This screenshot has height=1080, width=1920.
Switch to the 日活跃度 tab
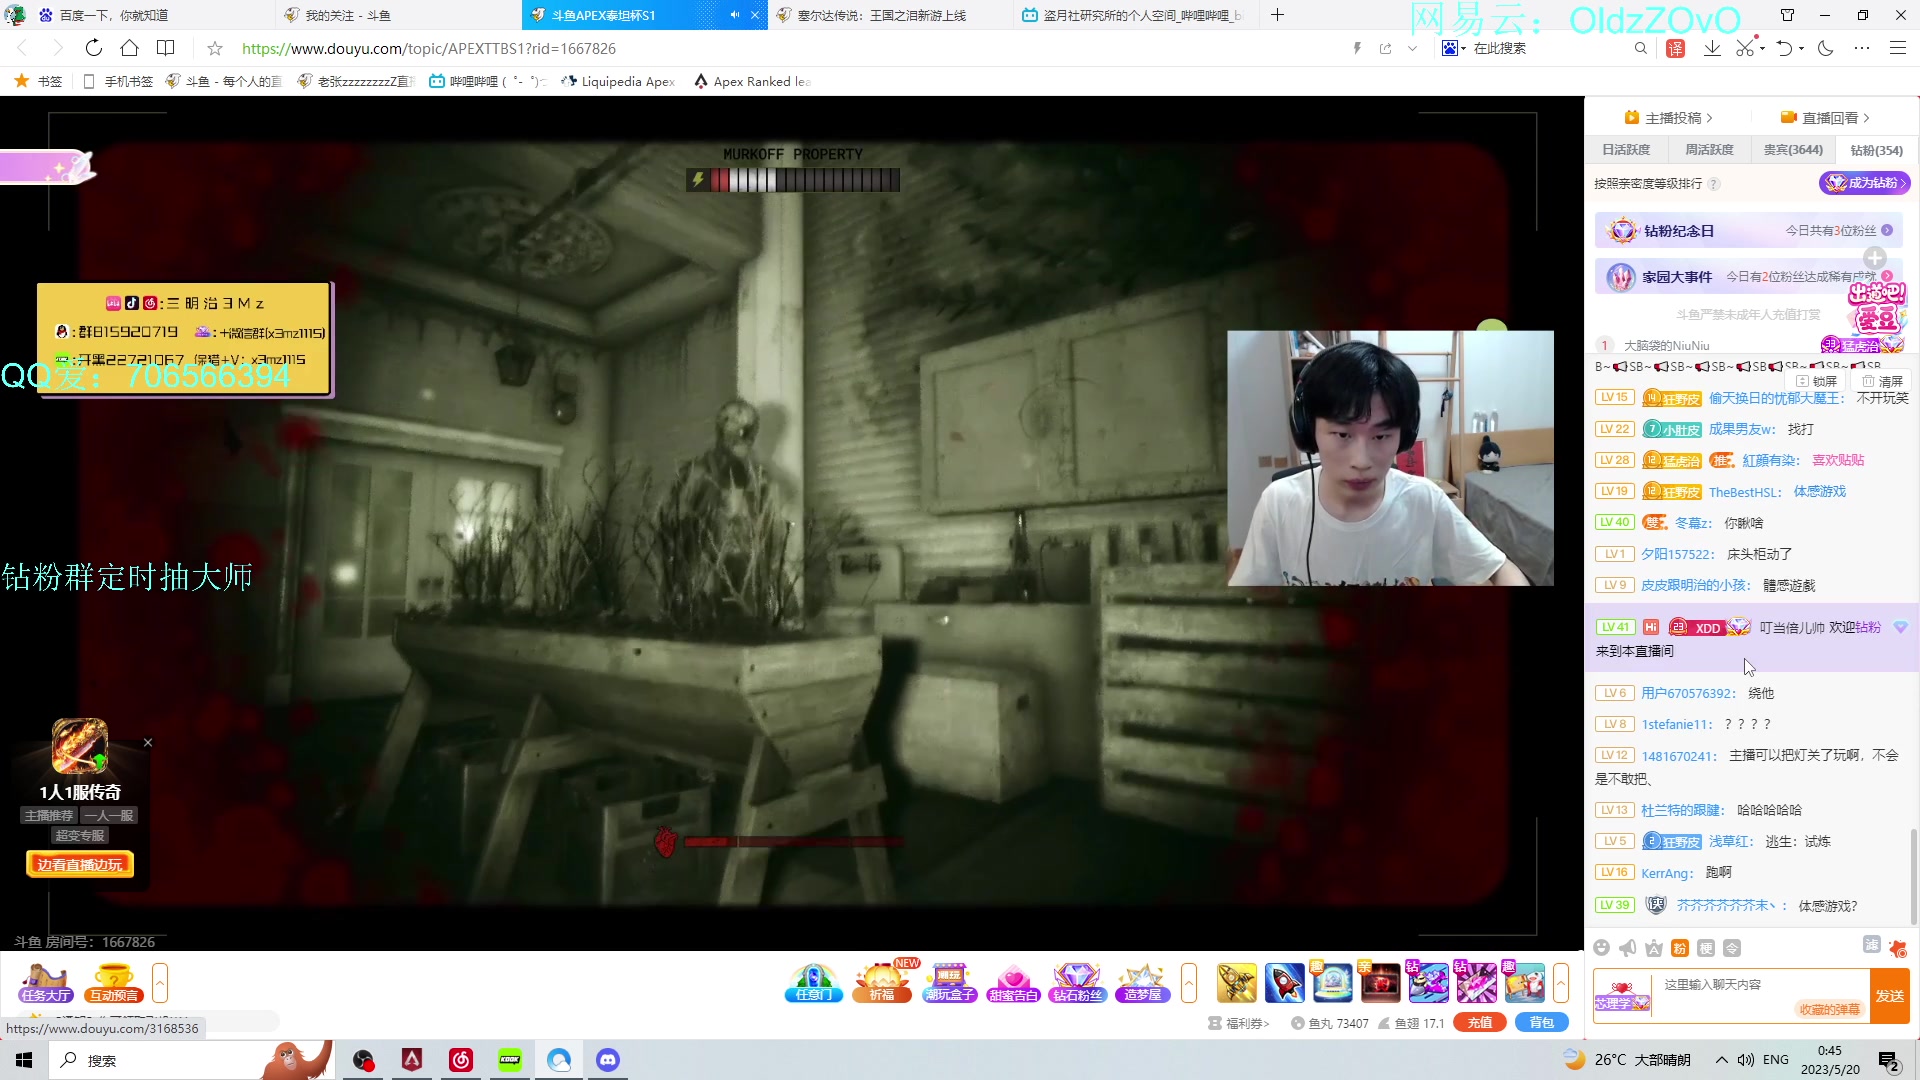pyautogui.click(x=1626, y=150)
